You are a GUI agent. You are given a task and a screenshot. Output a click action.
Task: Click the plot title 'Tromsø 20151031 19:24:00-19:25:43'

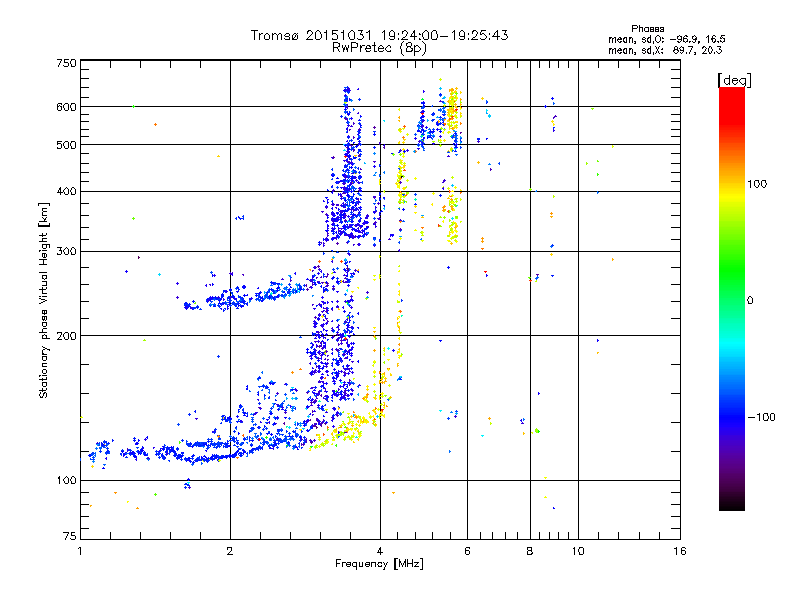tap(379, 35)
